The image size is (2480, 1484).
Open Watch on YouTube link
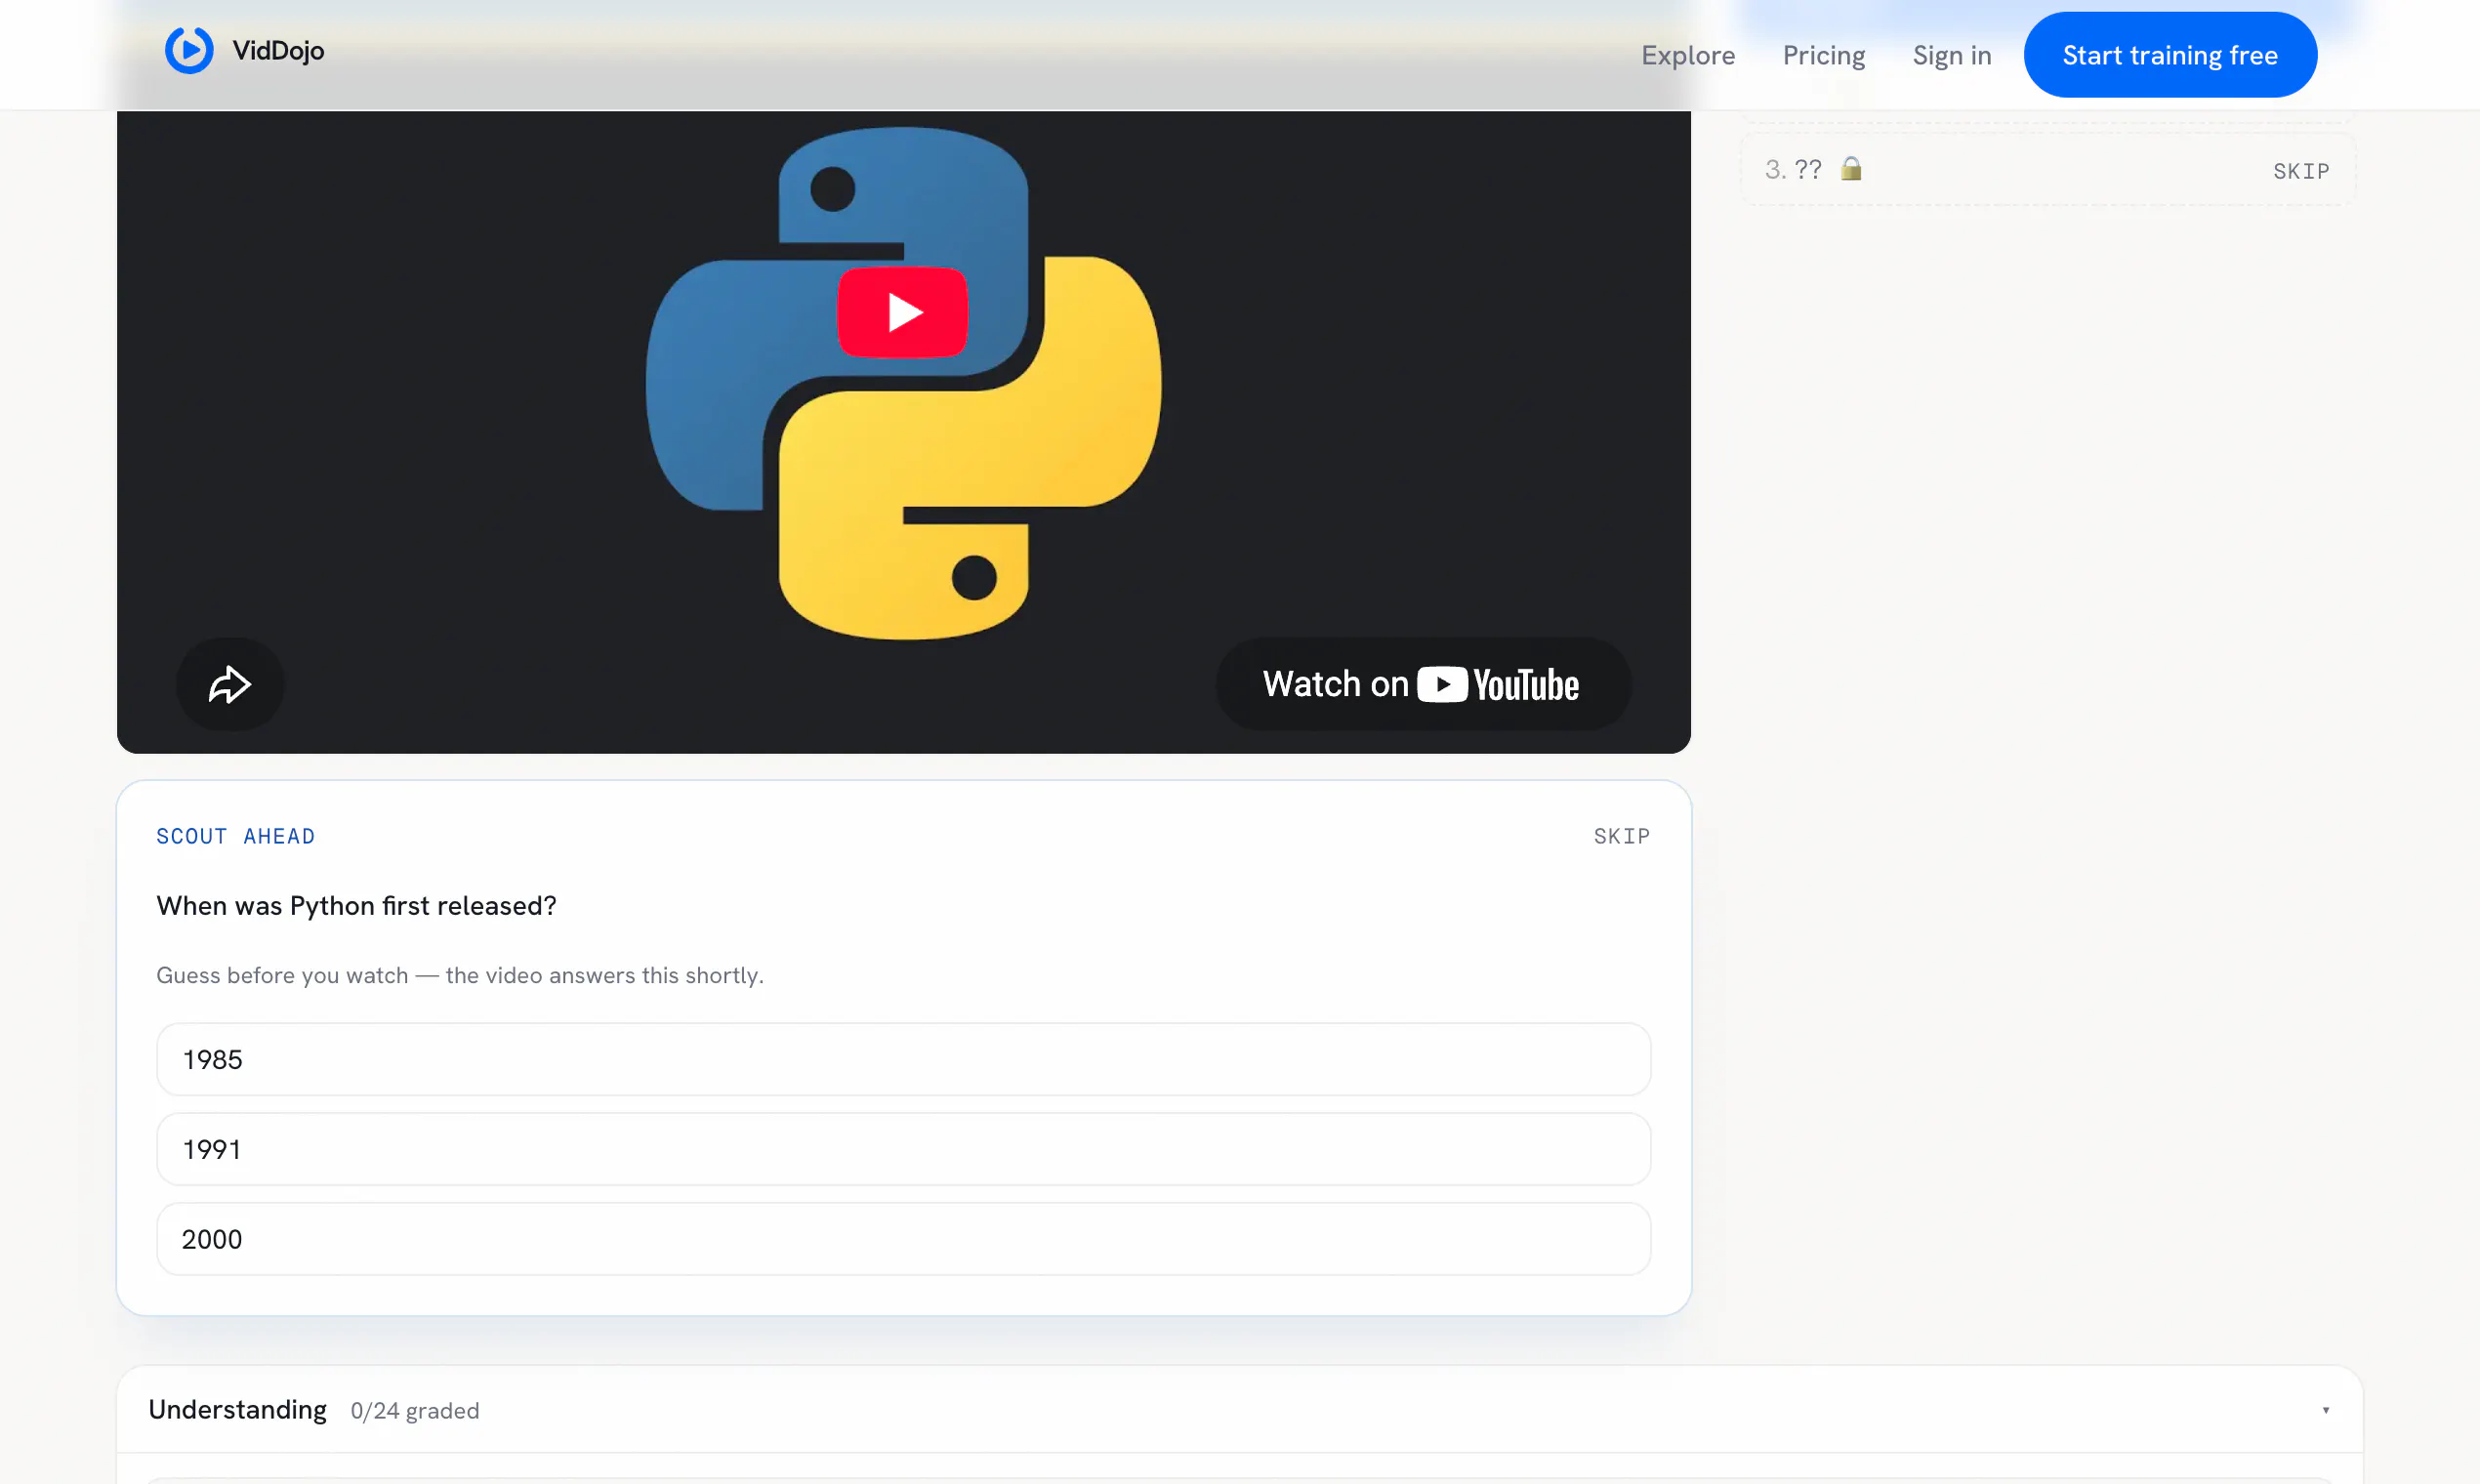click(x=1422, y=685)
